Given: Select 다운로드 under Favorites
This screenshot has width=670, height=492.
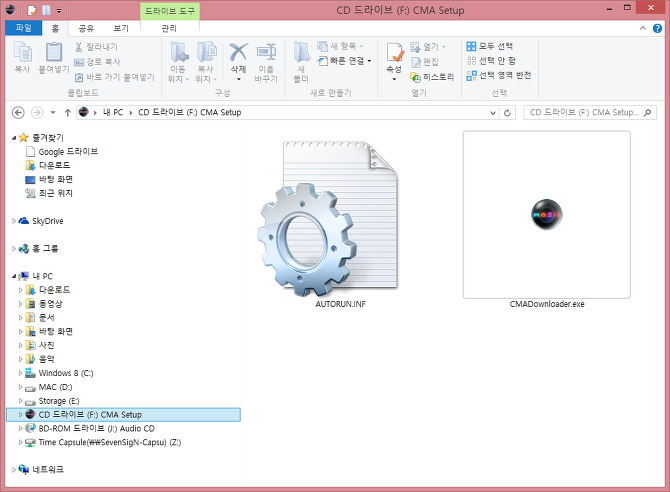Looking at the screenshot, I should click(48, 165).
